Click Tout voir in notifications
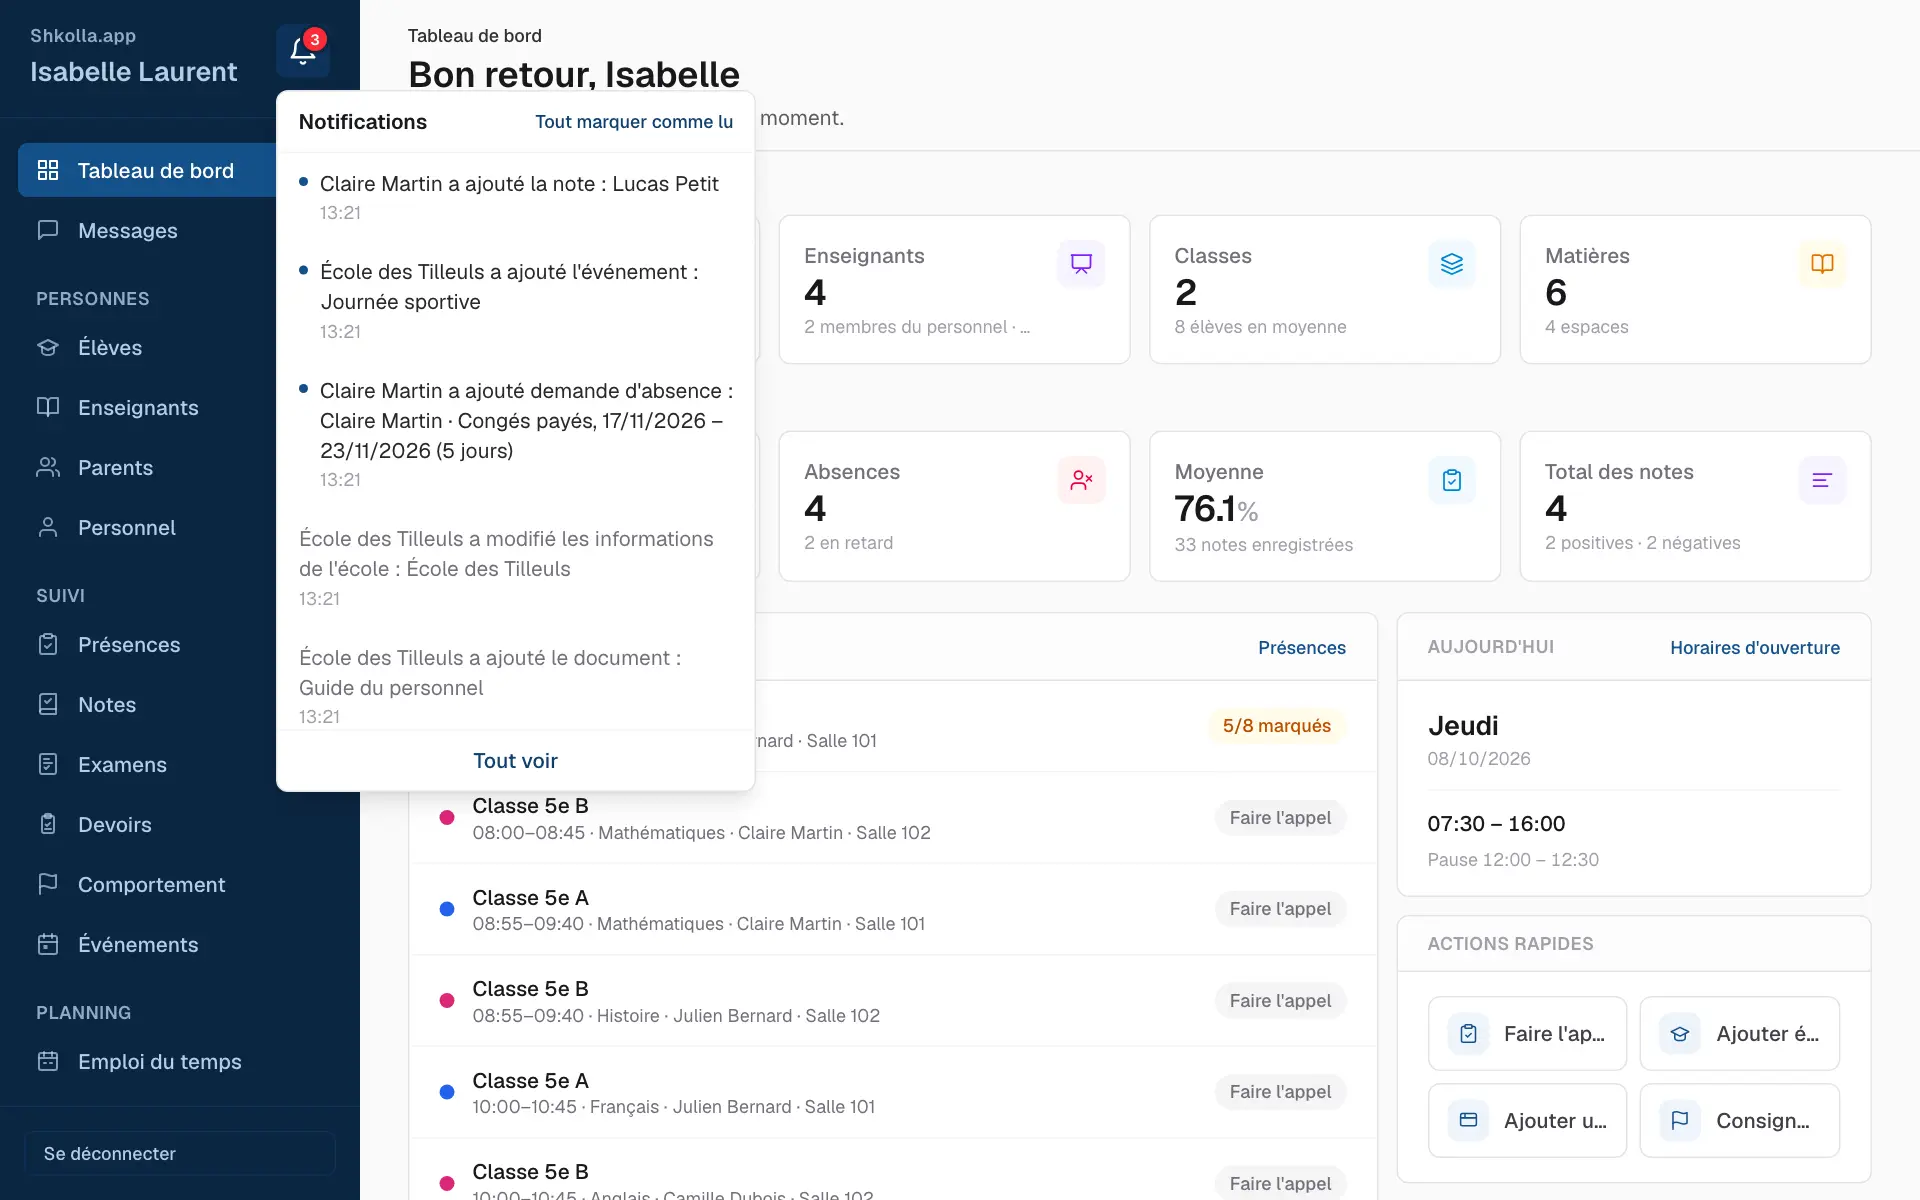This screenshot has width=1920, height=1200. 515,760
